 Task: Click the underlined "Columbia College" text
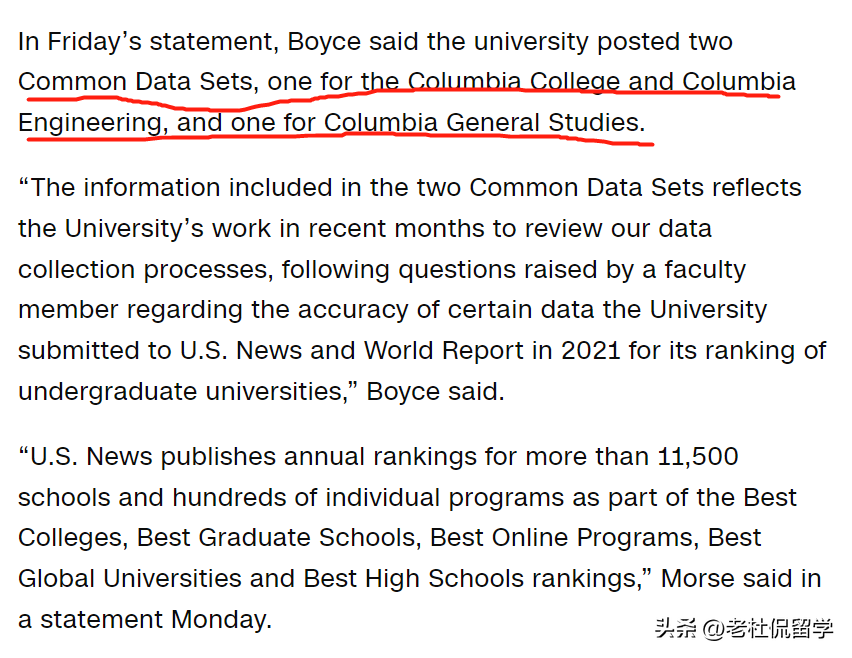point(514,81)
